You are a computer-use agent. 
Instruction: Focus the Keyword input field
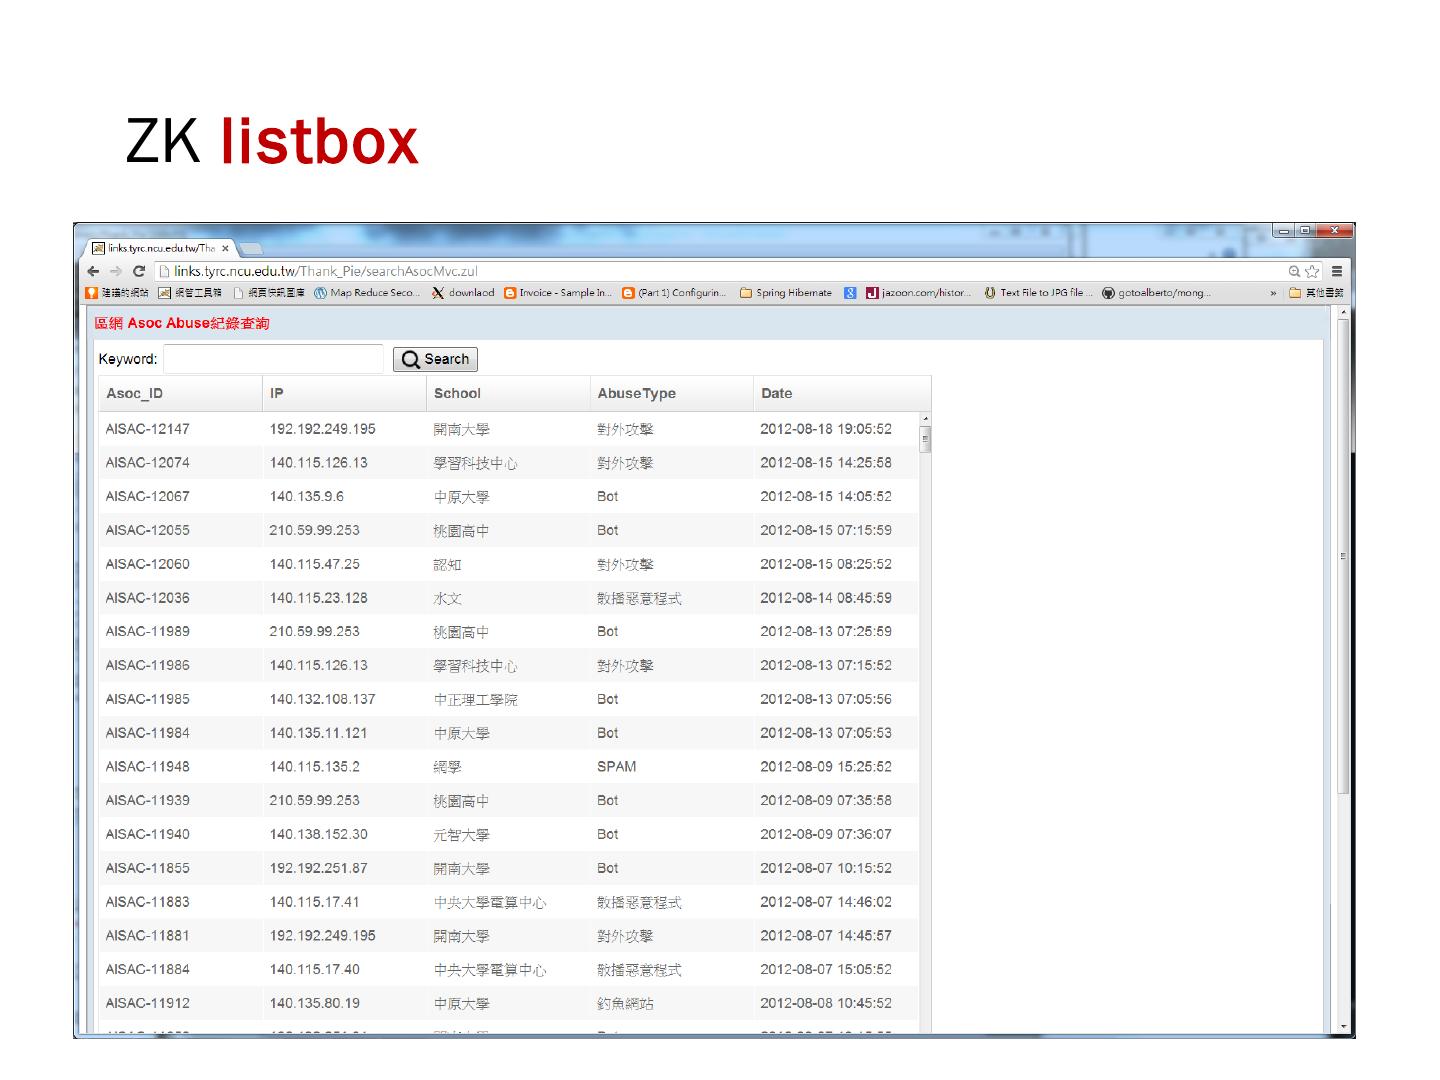tap(273, 359)
